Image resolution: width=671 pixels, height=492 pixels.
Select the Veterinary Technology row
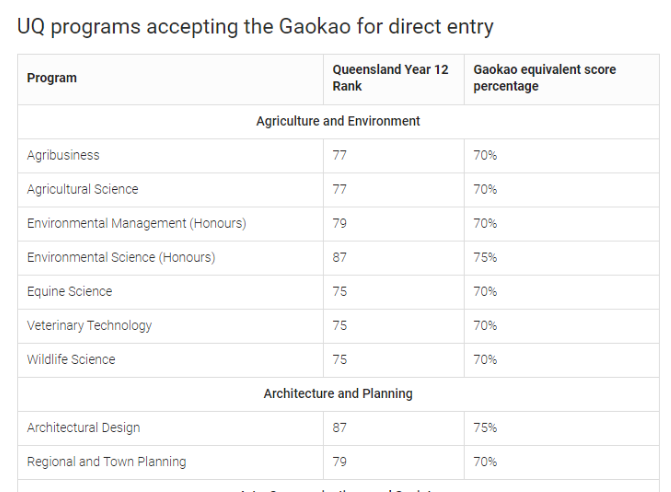(90, 325)
